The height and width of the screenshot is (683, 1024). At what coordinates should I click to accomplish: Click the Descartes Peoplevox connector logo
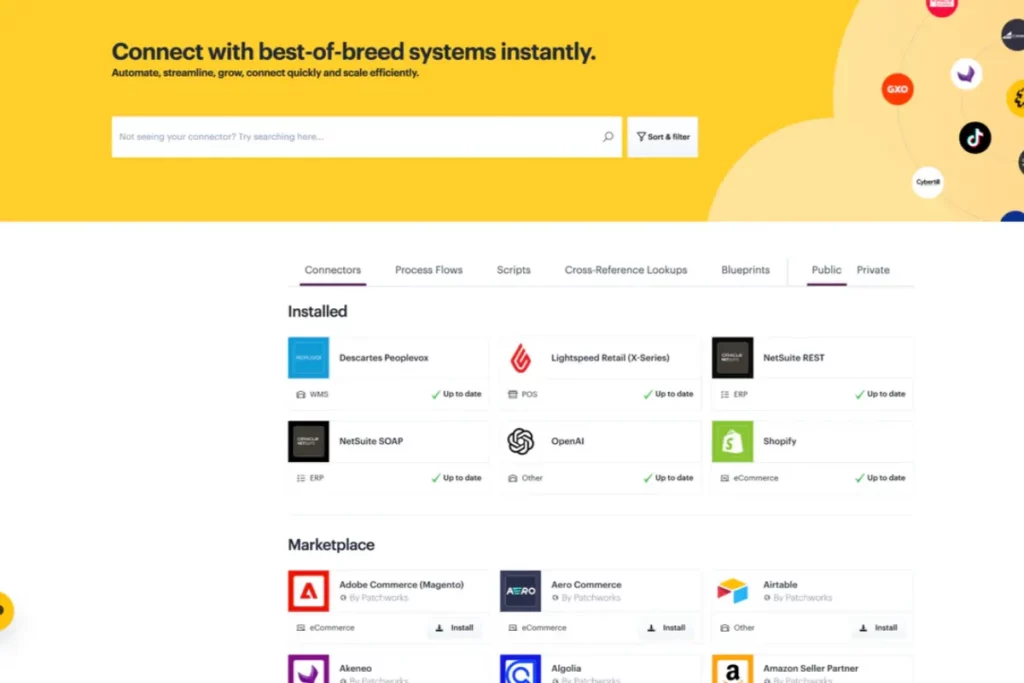(x=308, y=358)
